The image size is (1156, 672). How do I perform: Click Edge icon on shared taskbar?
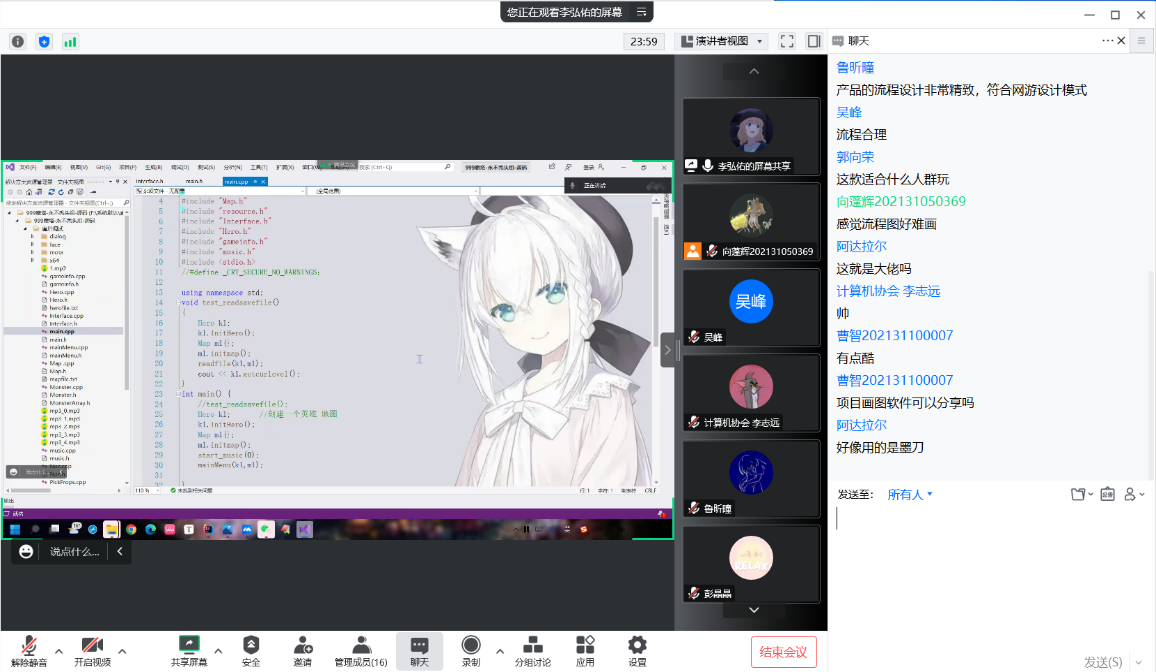click(x=150, y=529)
